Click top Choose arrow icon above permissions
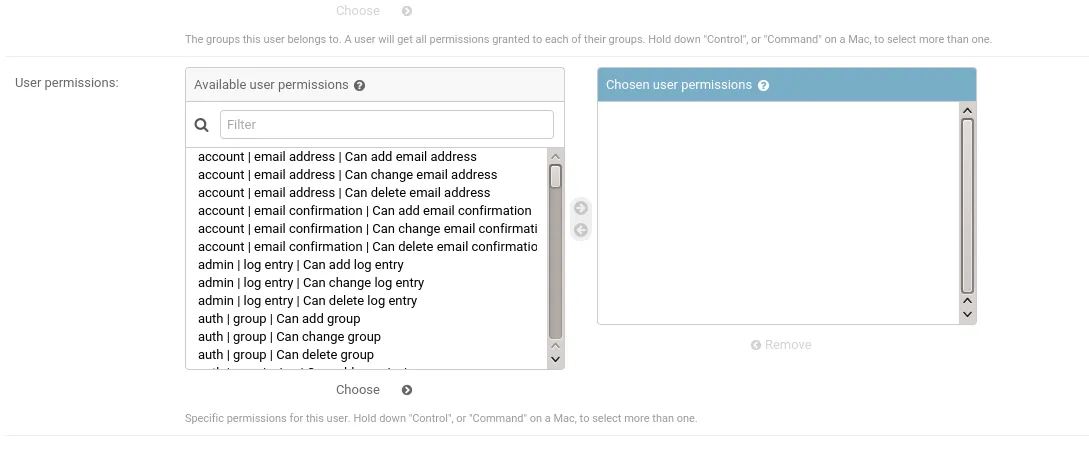Screen dimensions: 1089x451 (407, 11)
